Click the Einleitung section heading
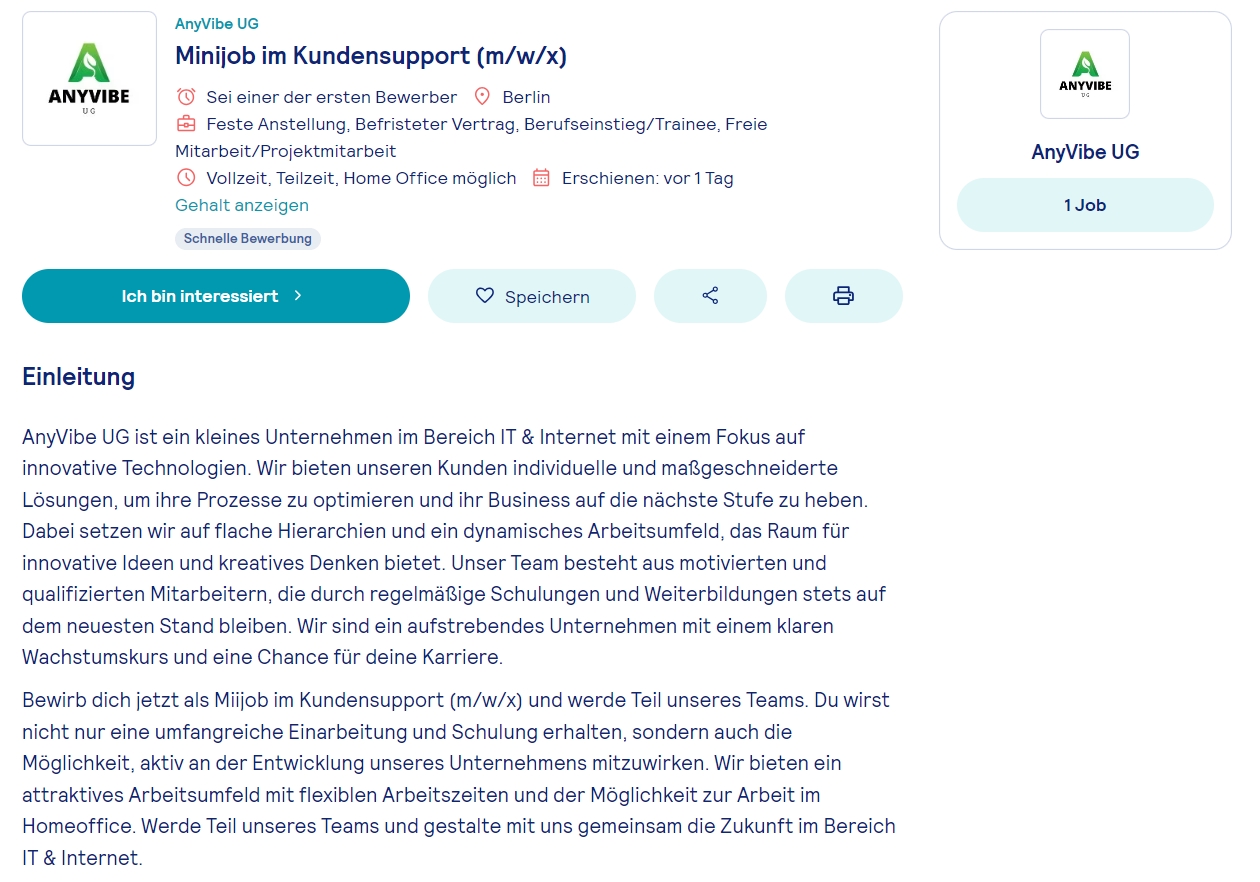Viewport: 1260px width, 882px height. coord(78,377)
